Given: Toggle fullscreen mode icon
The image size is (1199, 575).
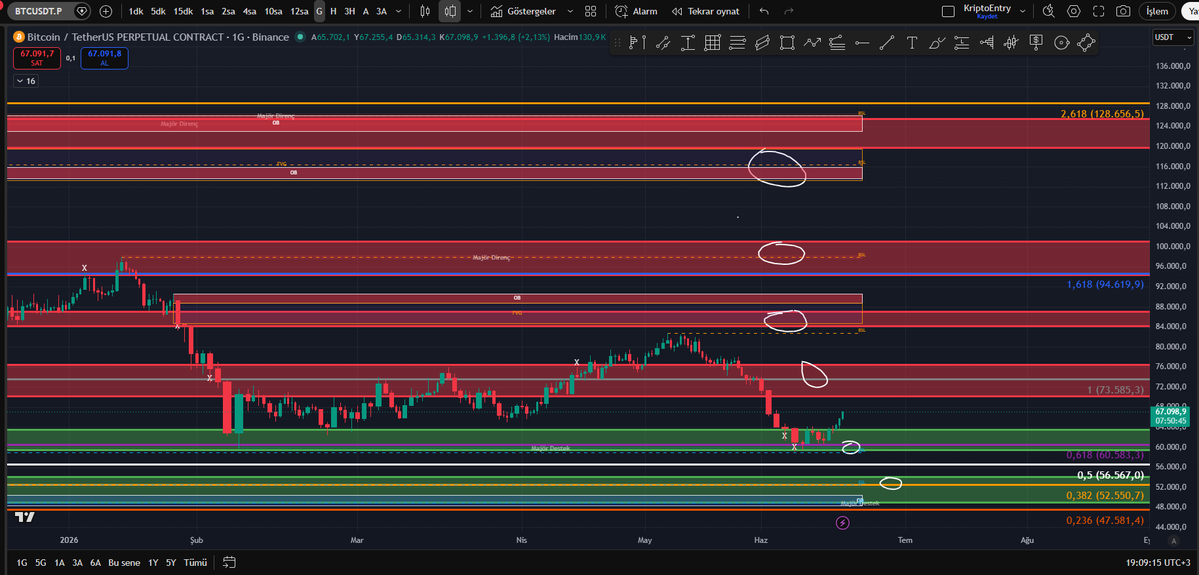Looking at the screenshot, I should point(1098,11).
